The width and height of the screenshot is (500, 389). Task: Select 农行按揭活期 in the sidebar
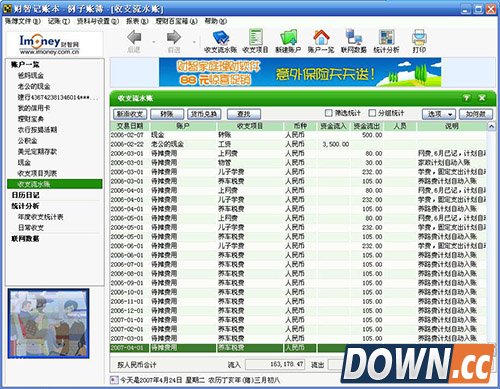tap(37, 130)
